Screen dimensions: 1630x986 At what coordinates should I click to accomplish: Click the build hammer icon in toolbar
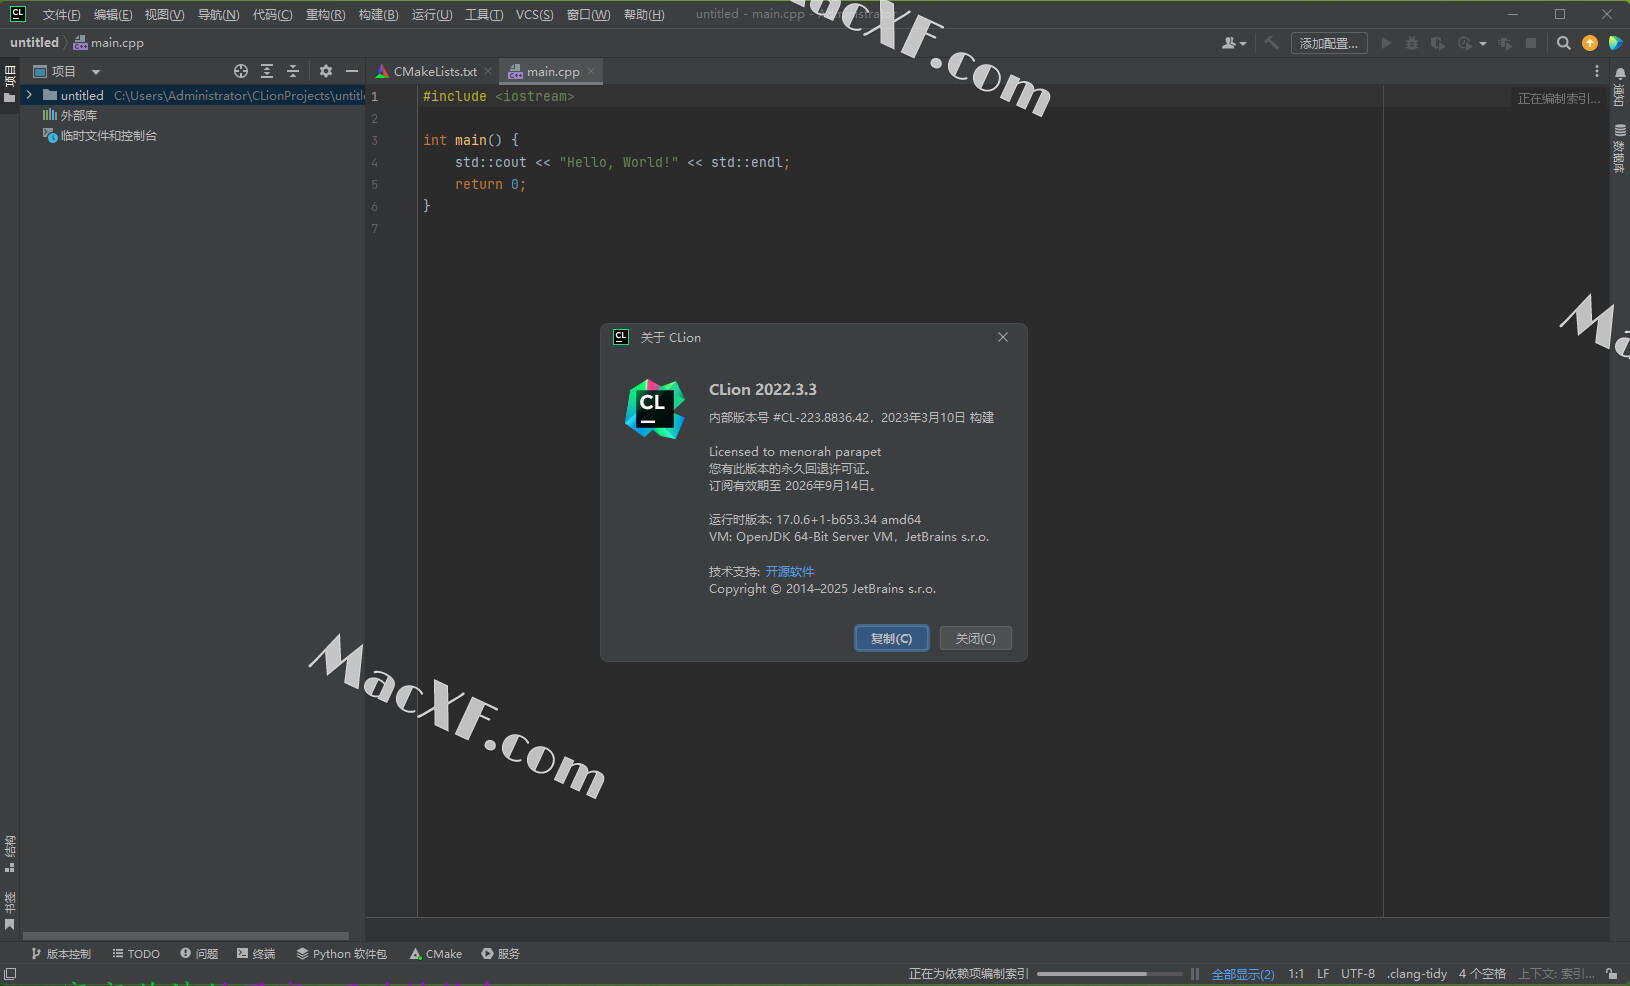pyautogui.click(x=1271, y=43)
